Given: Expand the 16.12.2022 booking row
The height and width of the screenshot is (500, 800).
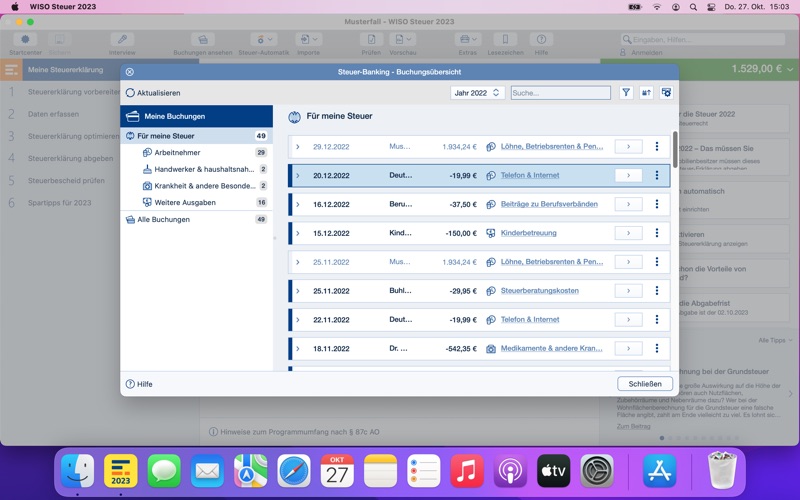Looking at the screenshot, I should click(x=297, y=205).
